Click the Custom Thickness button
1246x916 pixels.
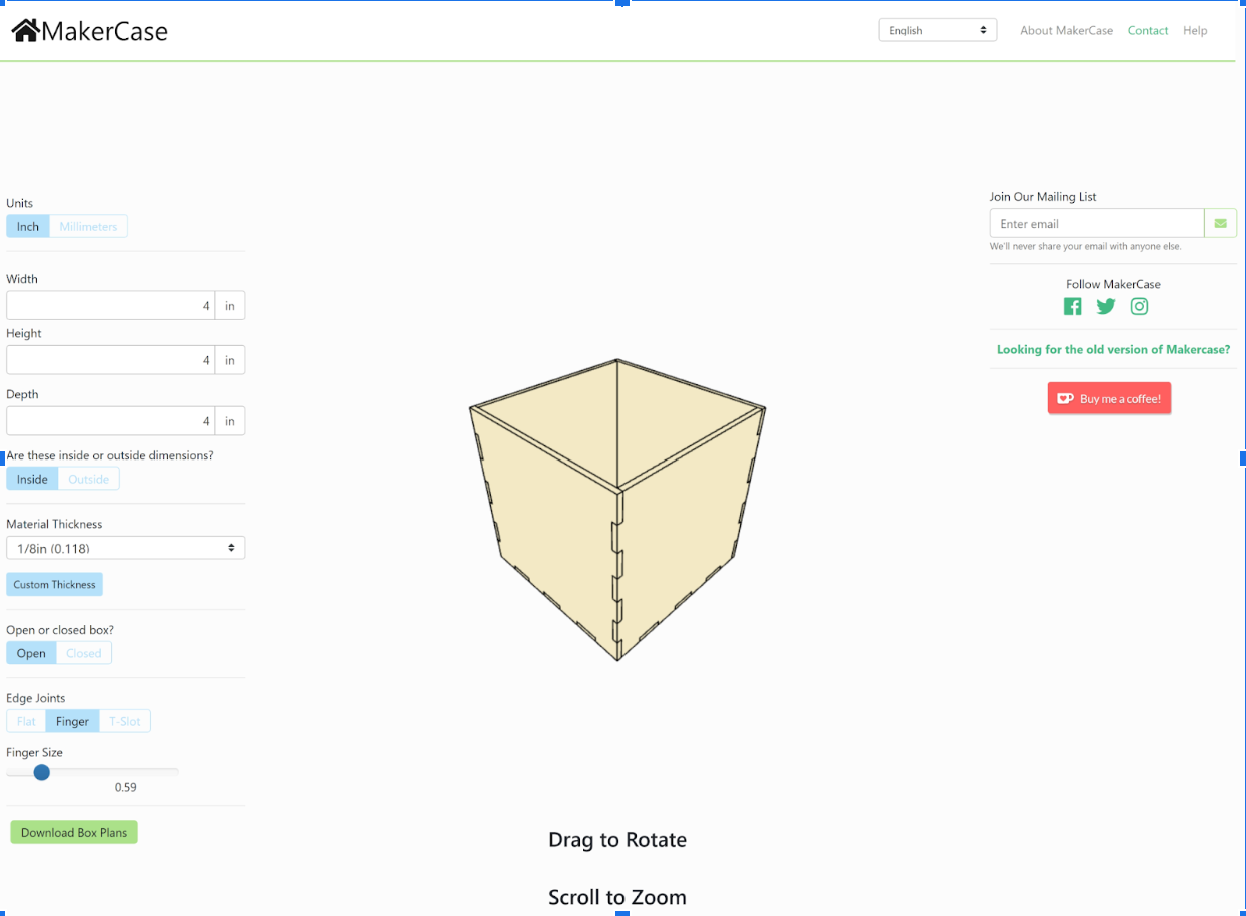pos(54,584)
